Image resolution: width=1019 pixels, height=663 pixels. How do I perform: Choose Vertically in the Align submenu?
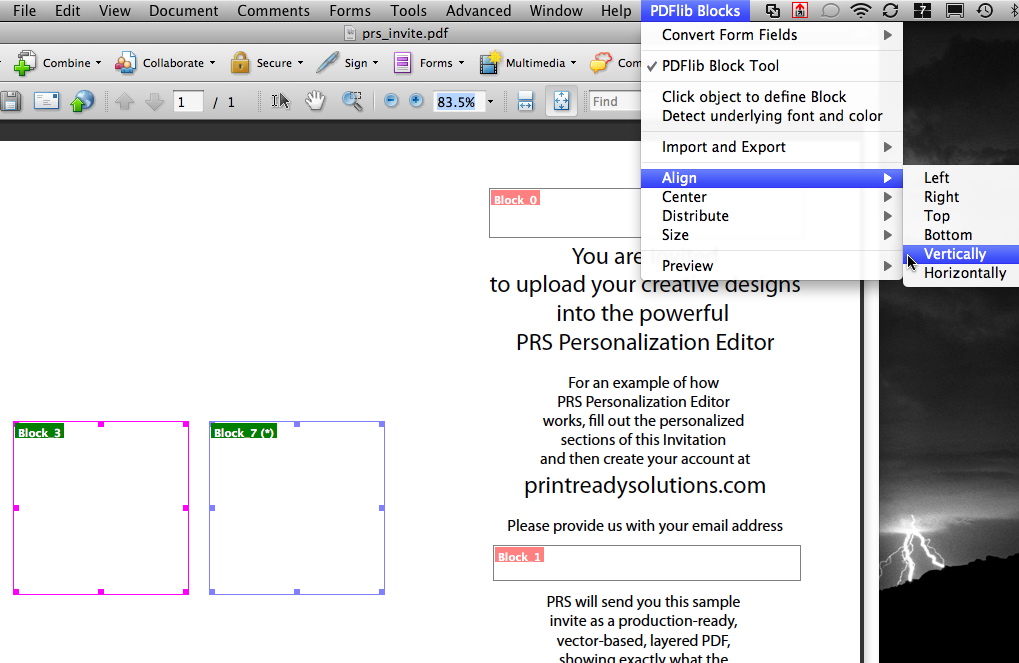(x=961, y=254)
